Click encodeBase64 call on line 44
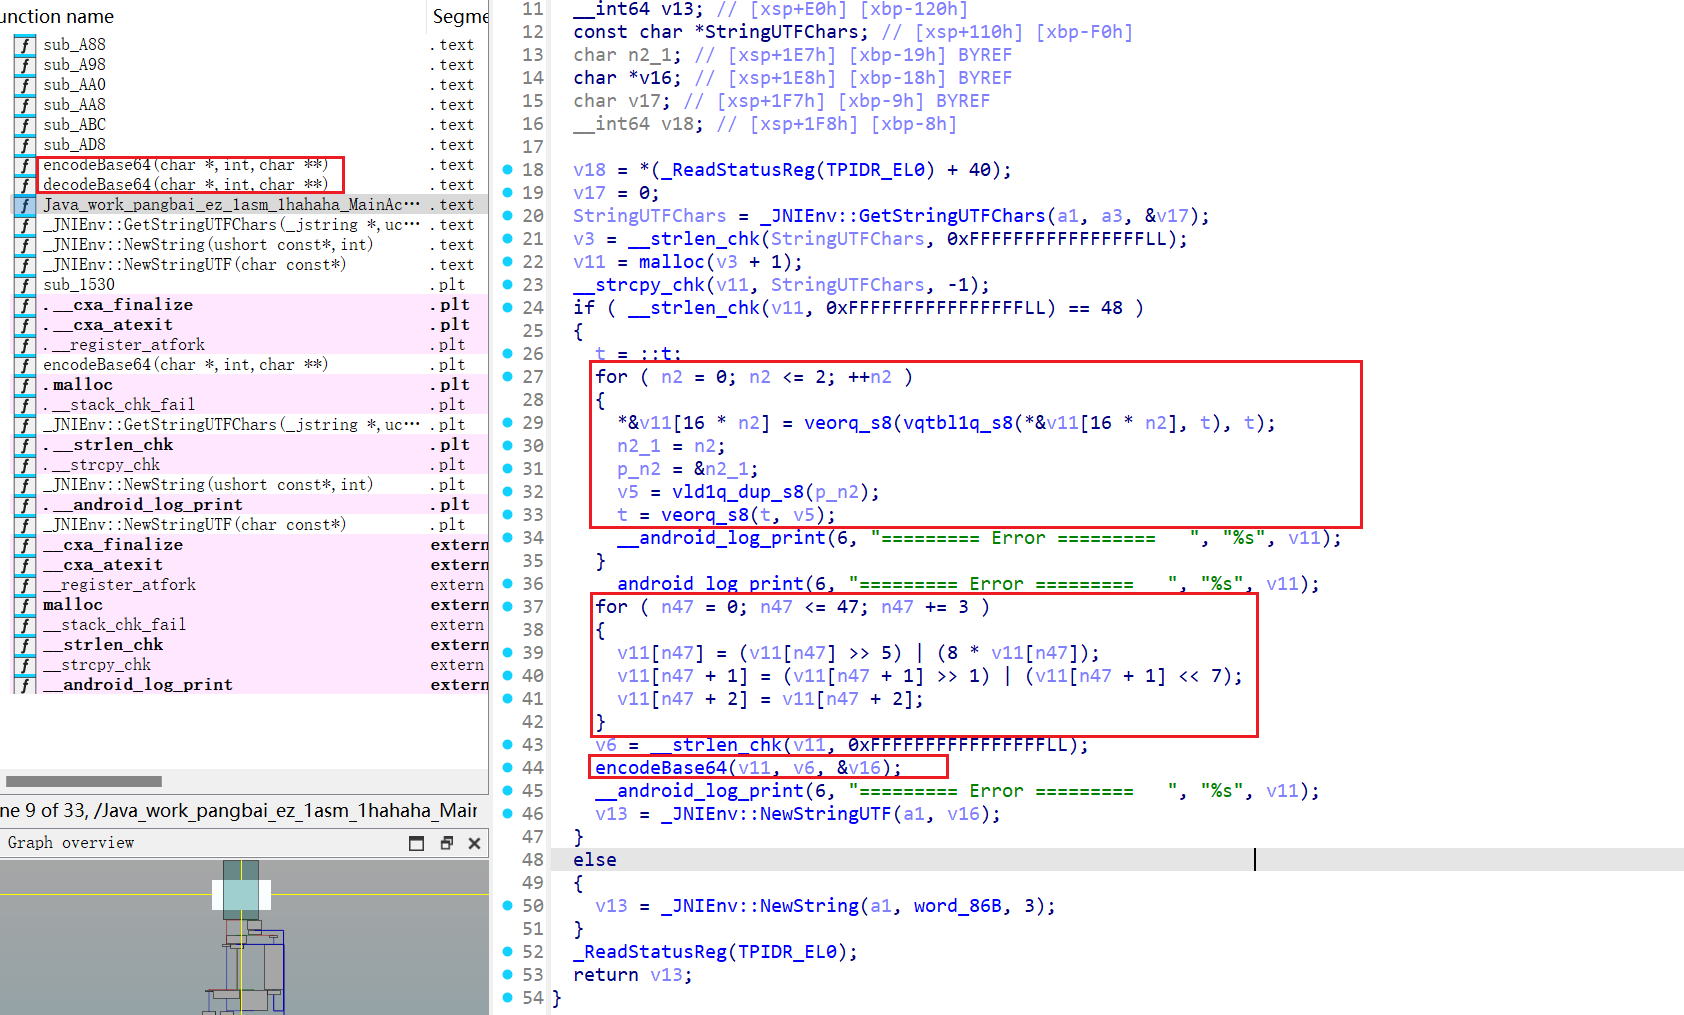 point(661,768)
